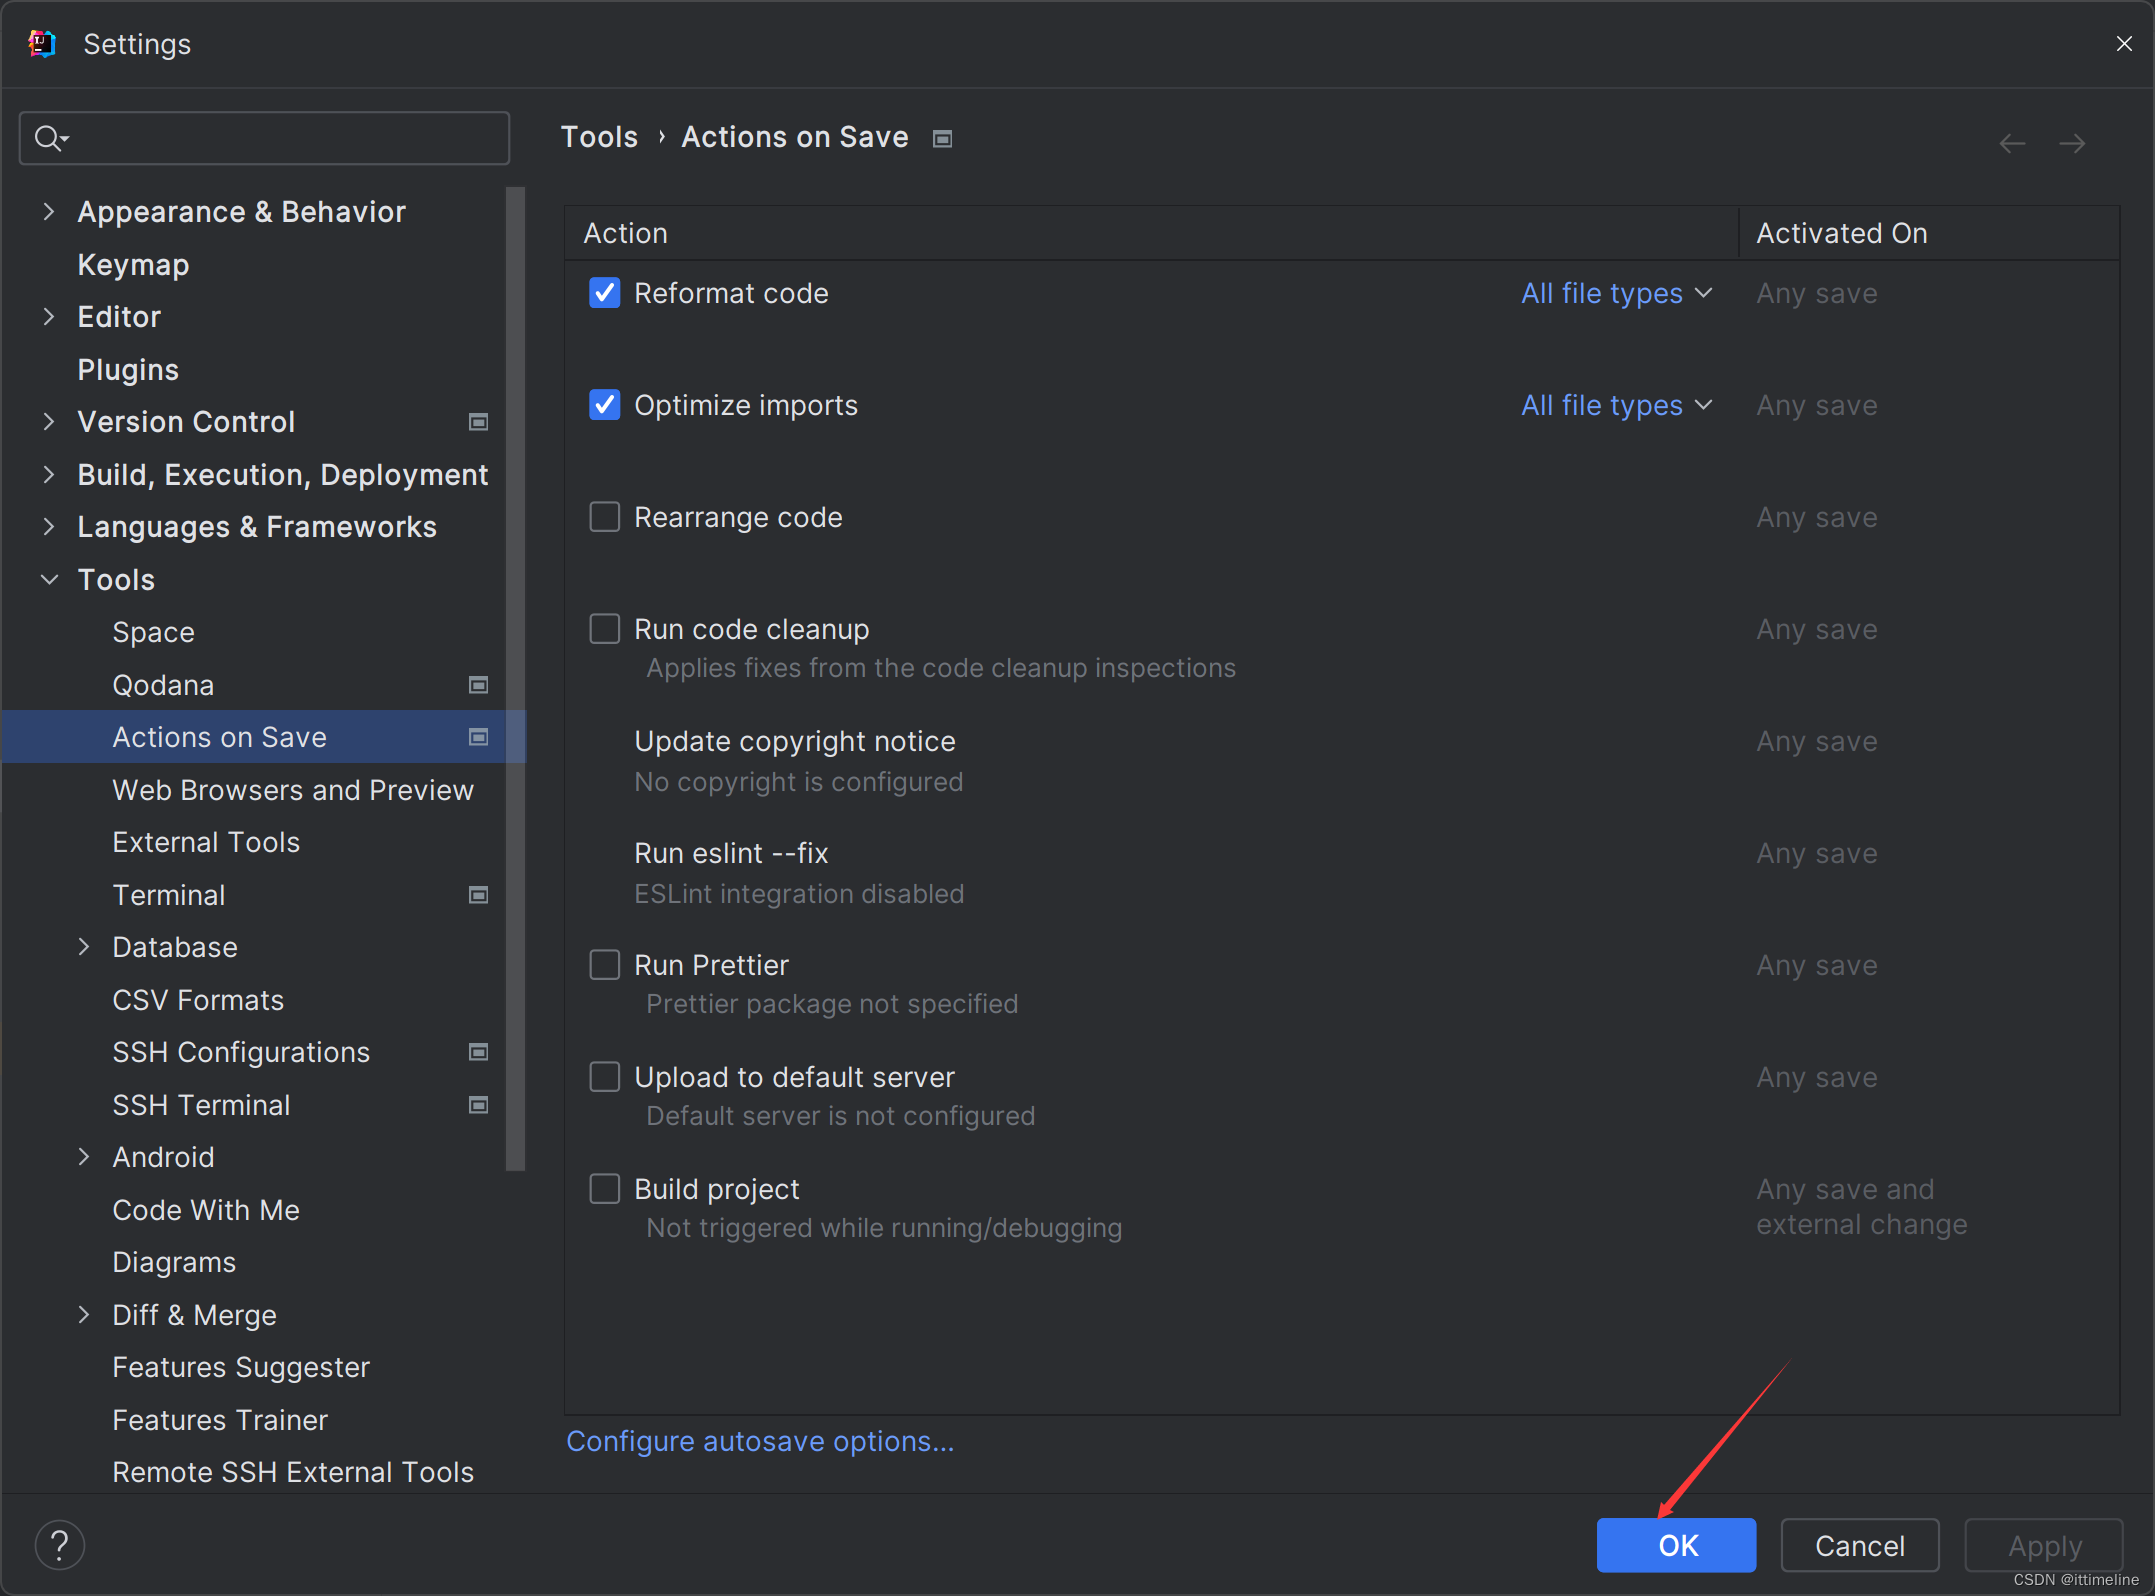The image size is (2155, 1596).
Task: Click the SSH Terminal panel icon
Action: (x=481, y=1105)
